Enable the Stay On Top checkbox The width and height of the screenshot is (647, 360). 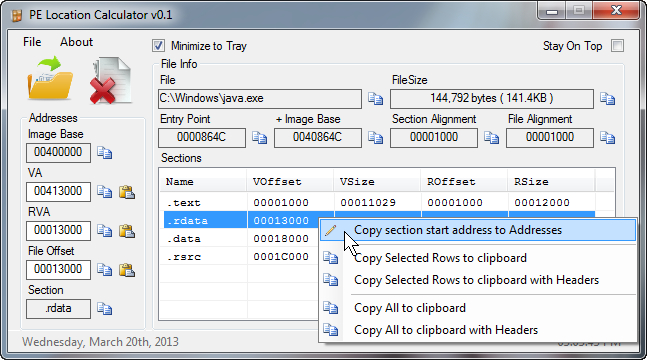pos(617,45)
